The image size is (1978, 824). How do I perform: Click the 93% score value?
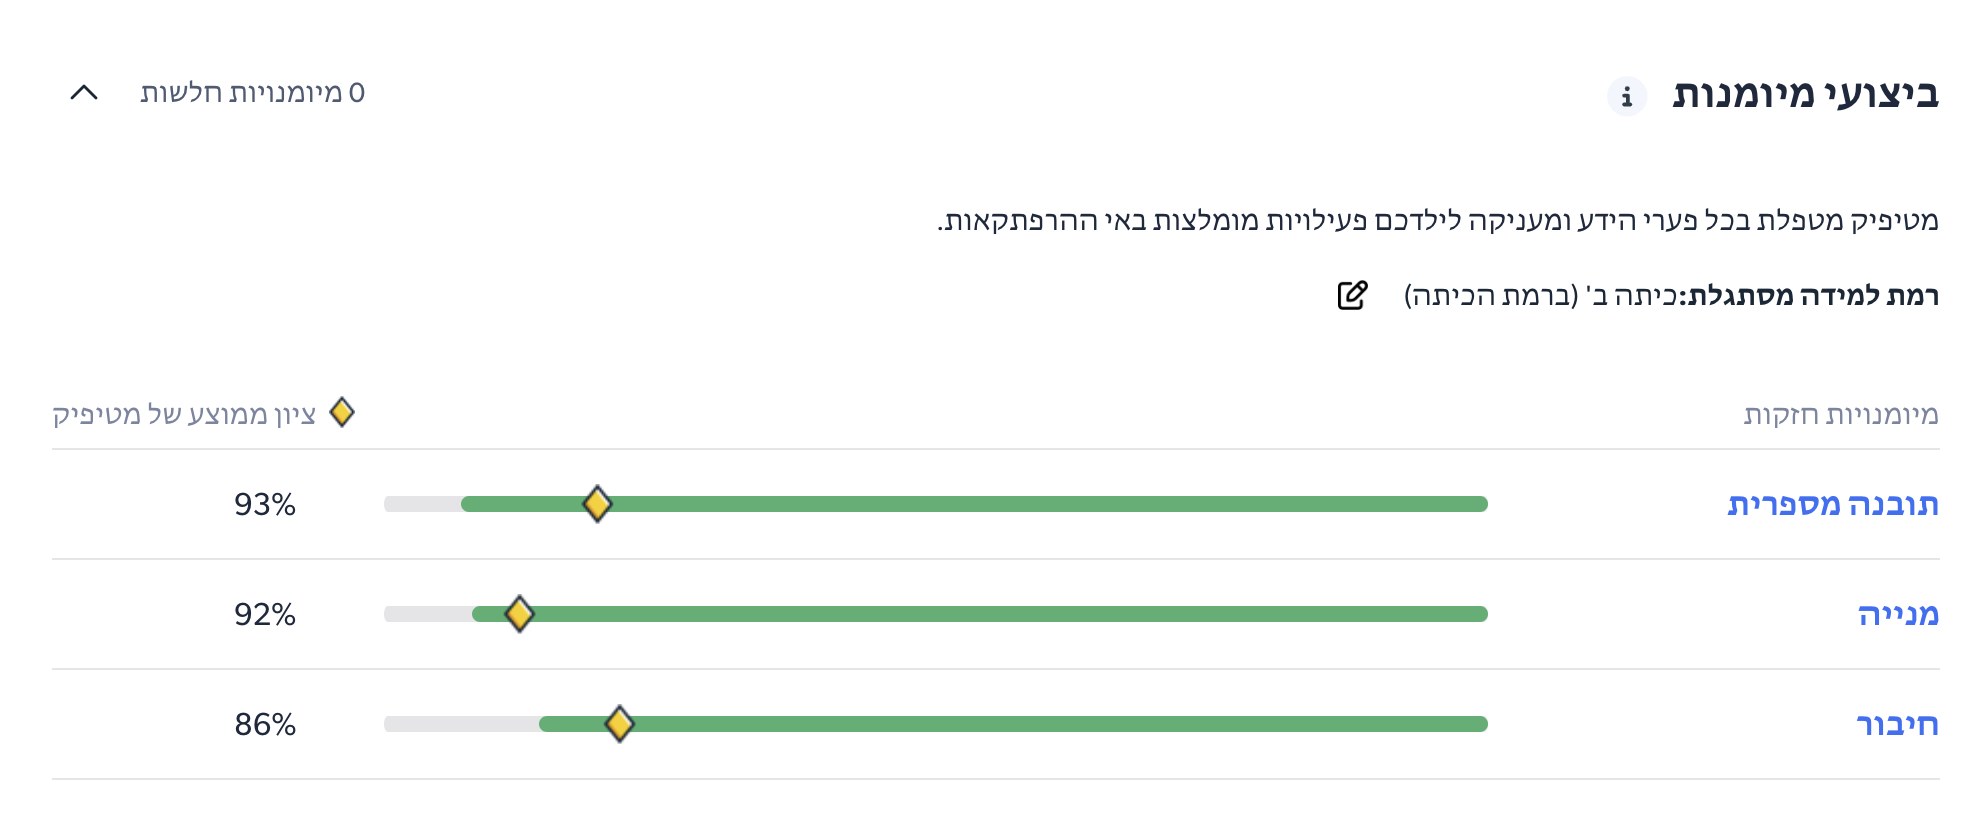click(265, 504)
